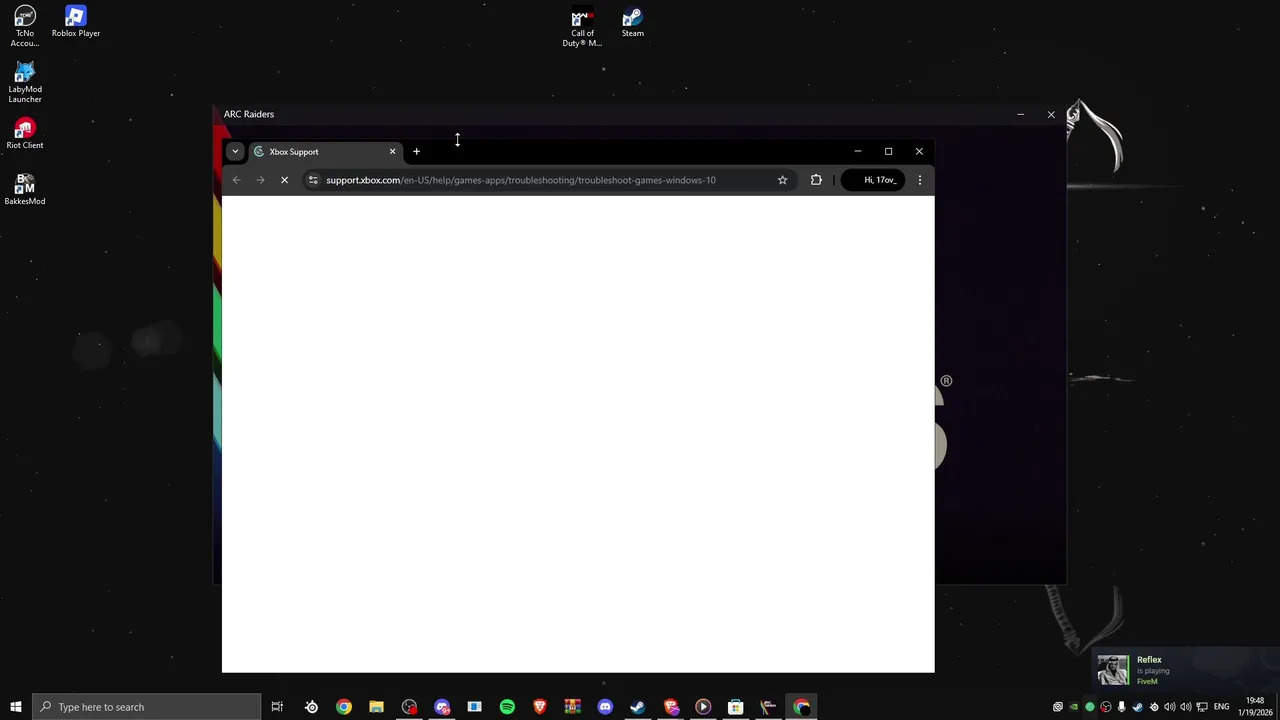Stop loading the Xbox Support page
Image resolution: width=1280 pixels, height=720 pixels.
click(284, 180)
